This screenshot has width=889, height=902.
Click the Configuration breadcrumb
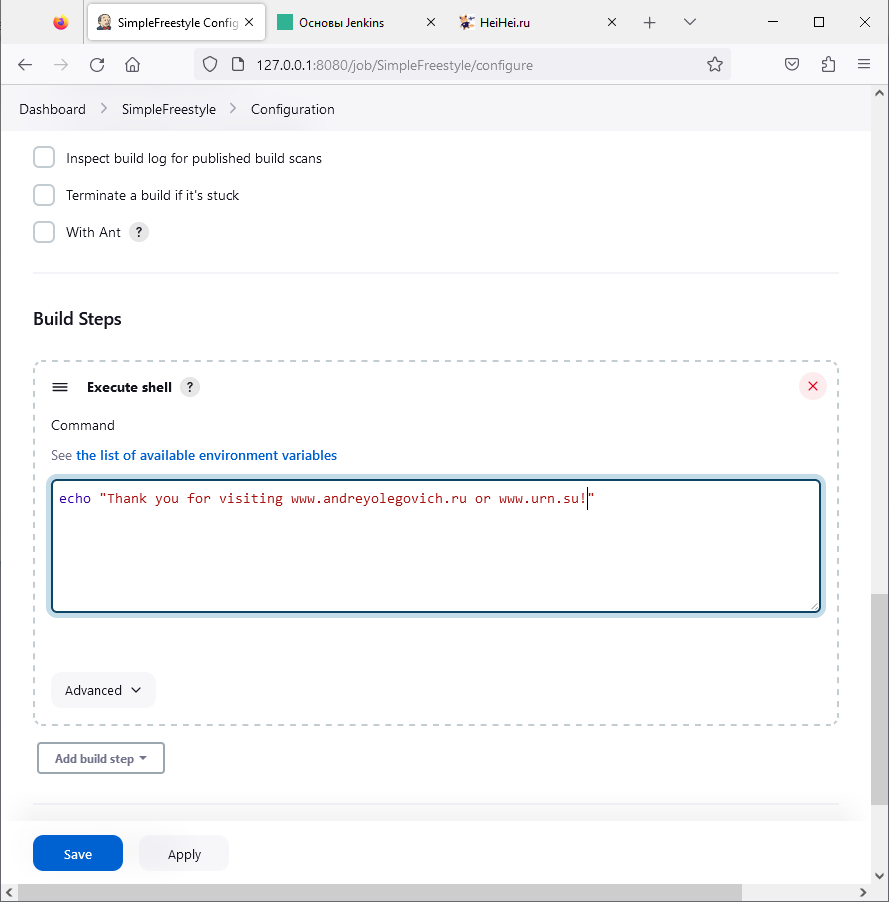[x=292, y=109]
